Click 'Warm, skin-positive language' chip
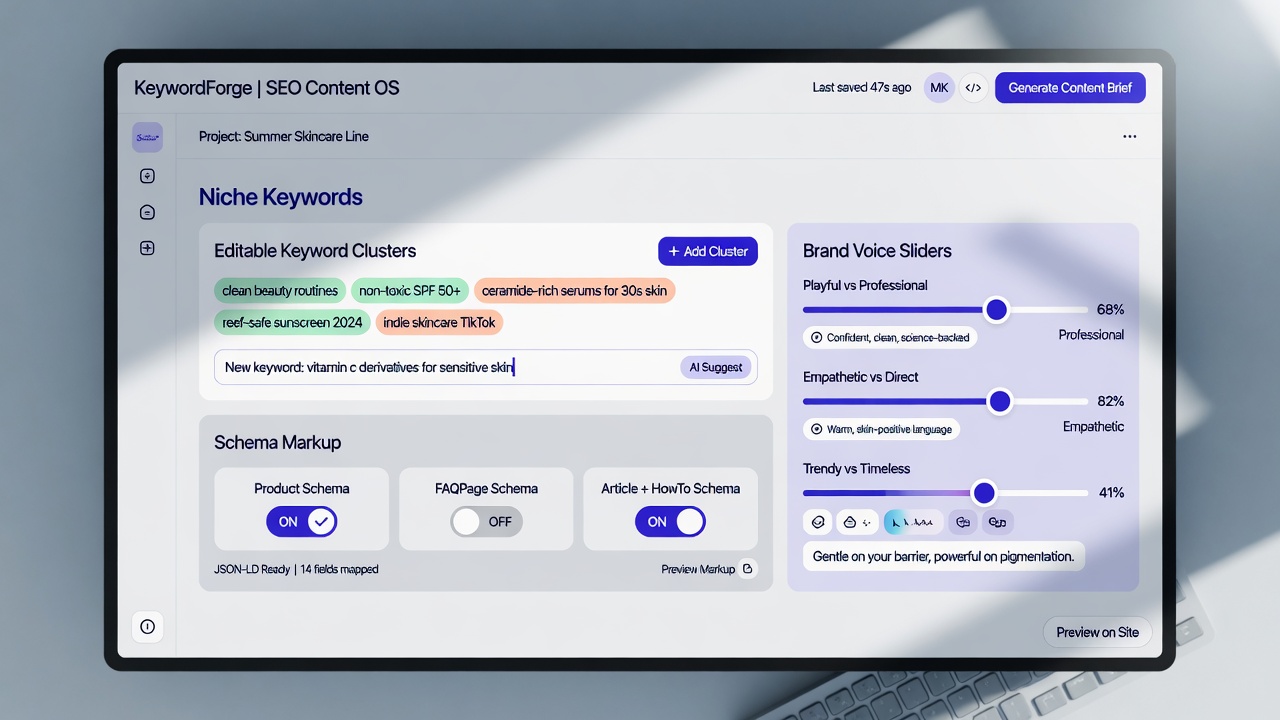The image size is (1280, 720). click(881, 429)
